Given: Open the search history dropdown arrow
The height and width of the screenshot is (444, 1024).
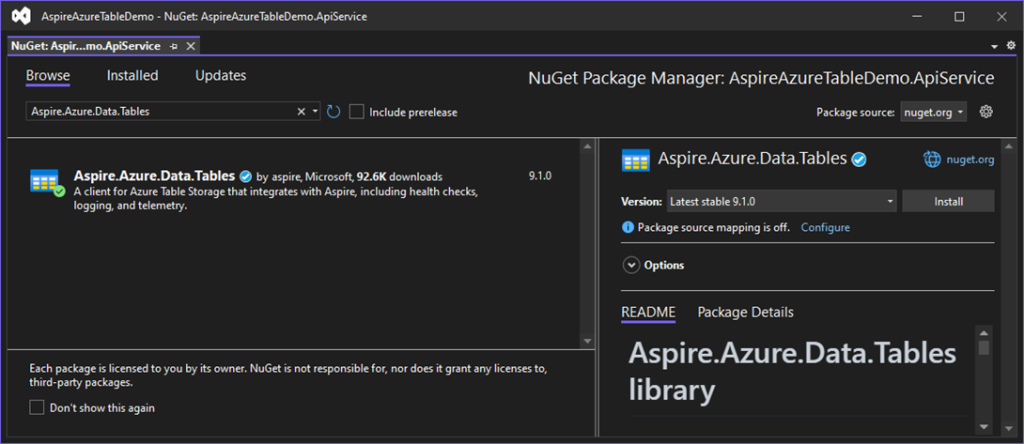Looking at the screenshot, I should point(315,112).
